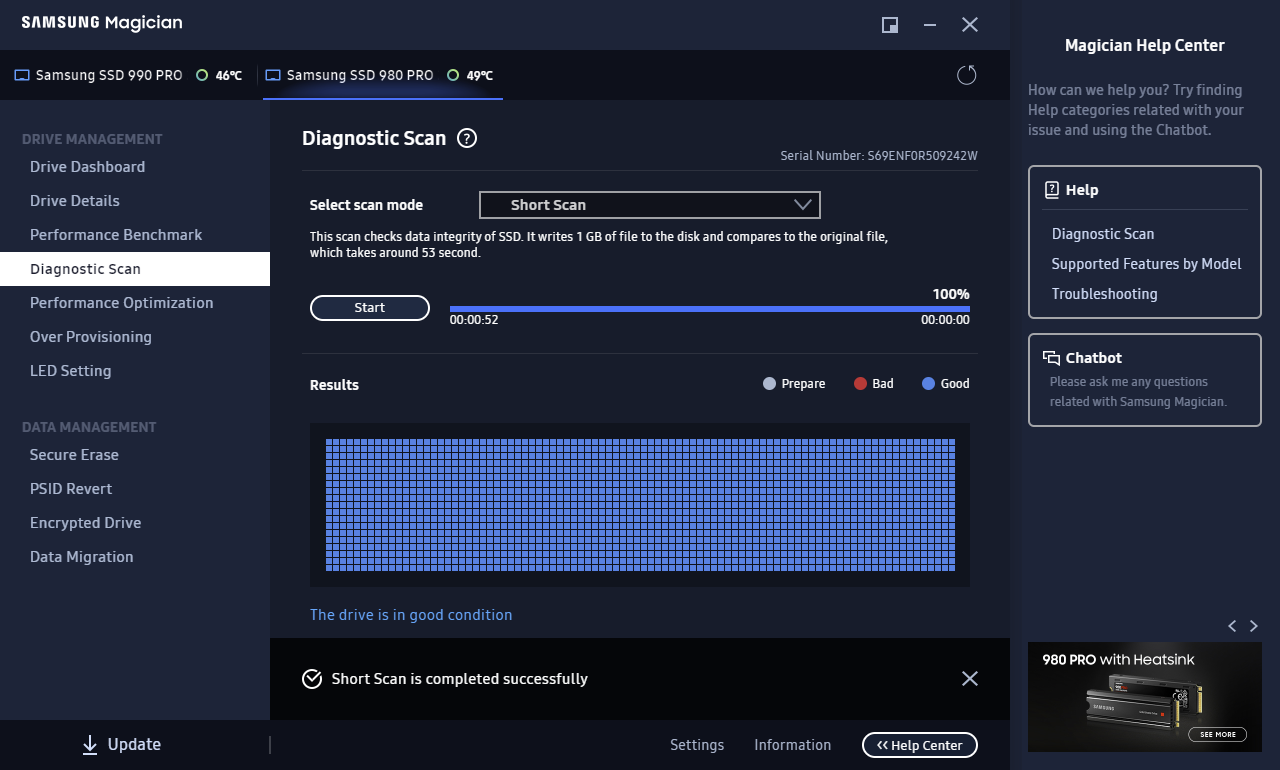
Task: Click the Magician Help Center title
Action: (x=1145, y=45)
